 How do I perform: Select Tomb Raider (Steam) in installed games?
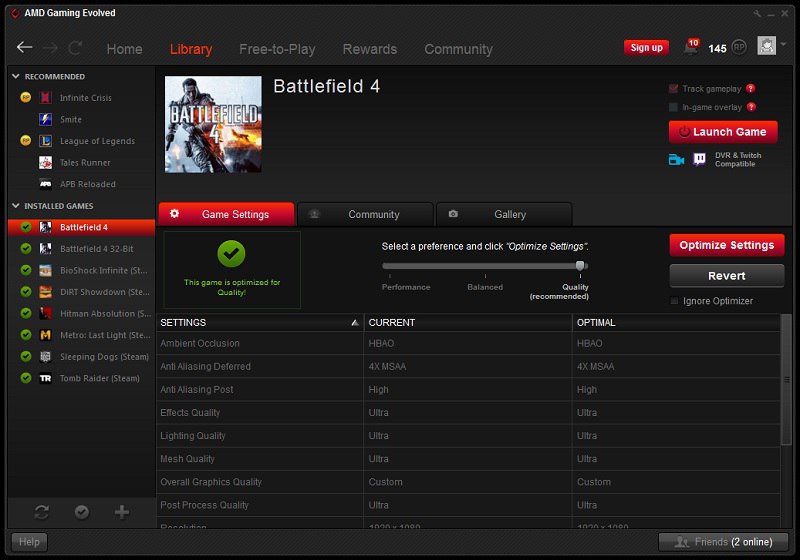click(x=99, y=378)
